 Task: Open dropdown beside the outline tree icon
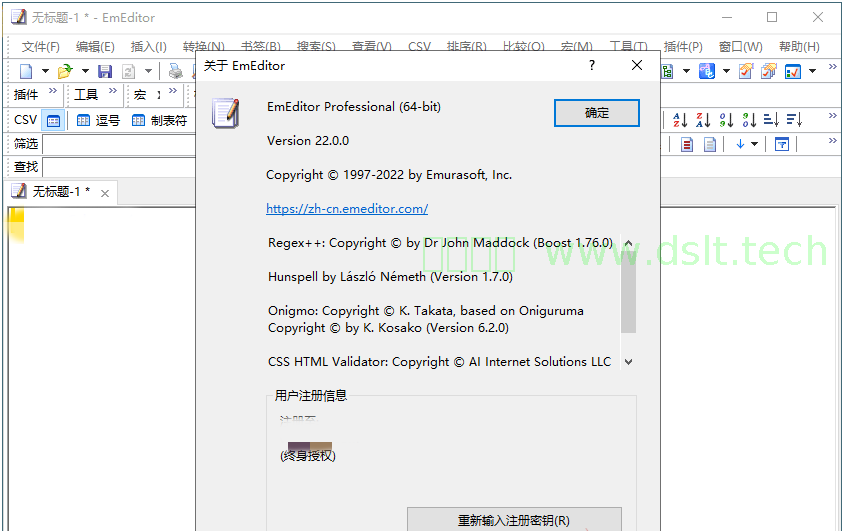pyautogui.click(x=686, y=71)
